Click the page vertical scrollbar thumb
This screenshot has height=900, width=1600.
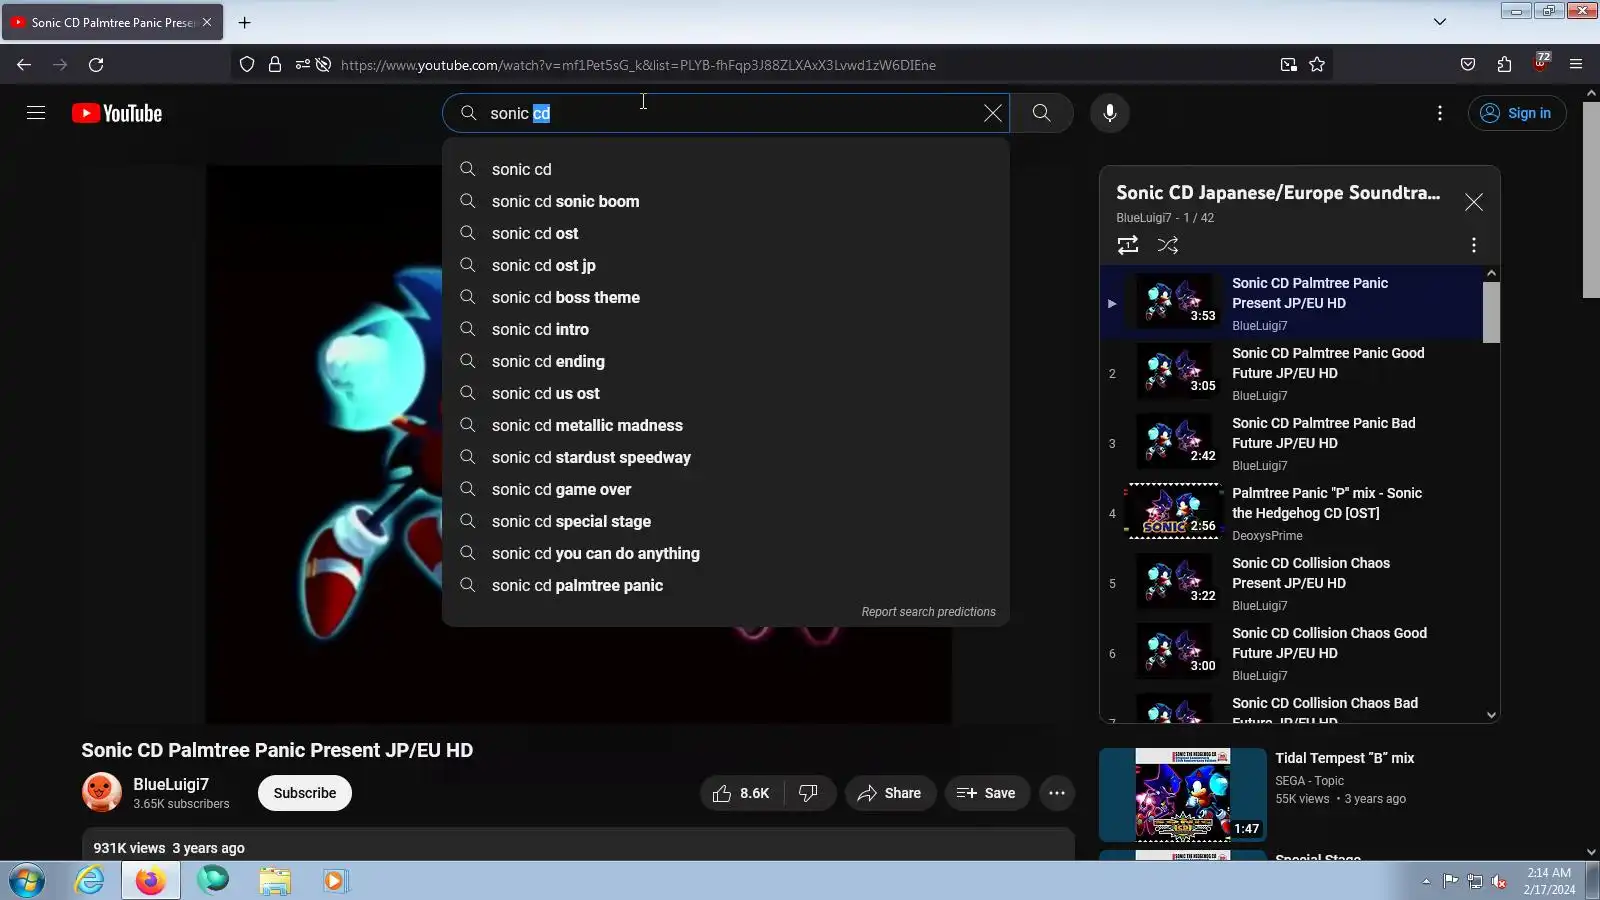coord(1591,199)
